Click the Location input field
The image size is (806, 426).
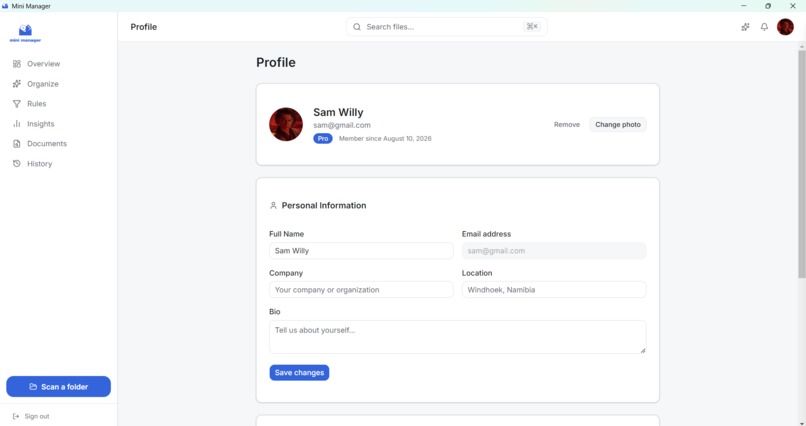[554, 290]
